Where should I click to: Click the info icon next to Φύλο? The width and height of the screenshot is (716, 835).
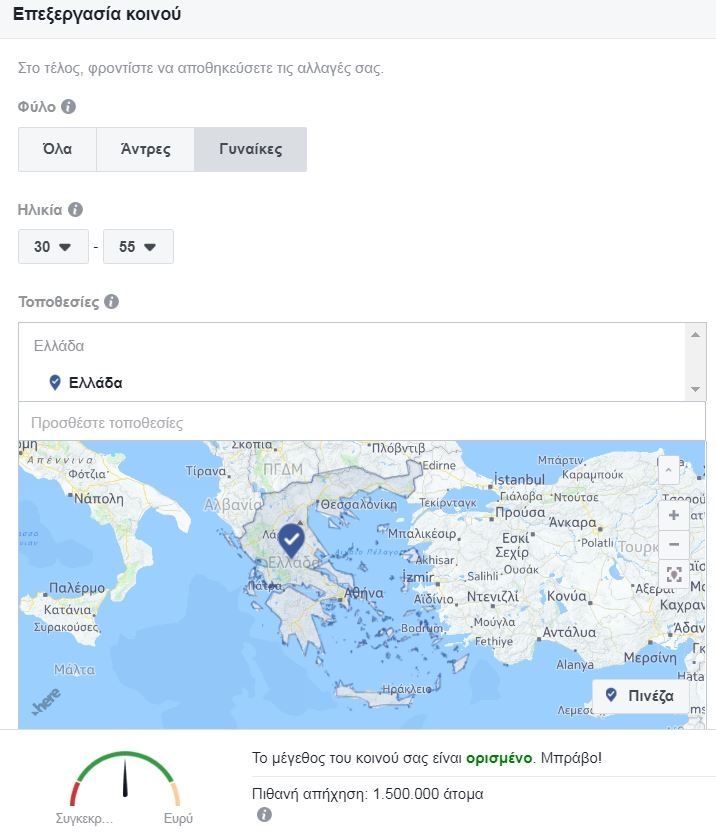click(68, 106)
